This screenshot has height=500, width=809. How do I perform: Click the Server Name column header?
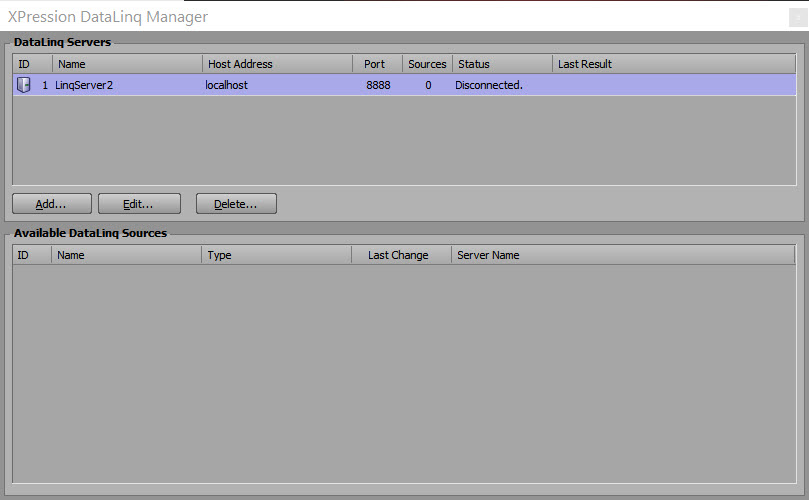coord(623,255)
